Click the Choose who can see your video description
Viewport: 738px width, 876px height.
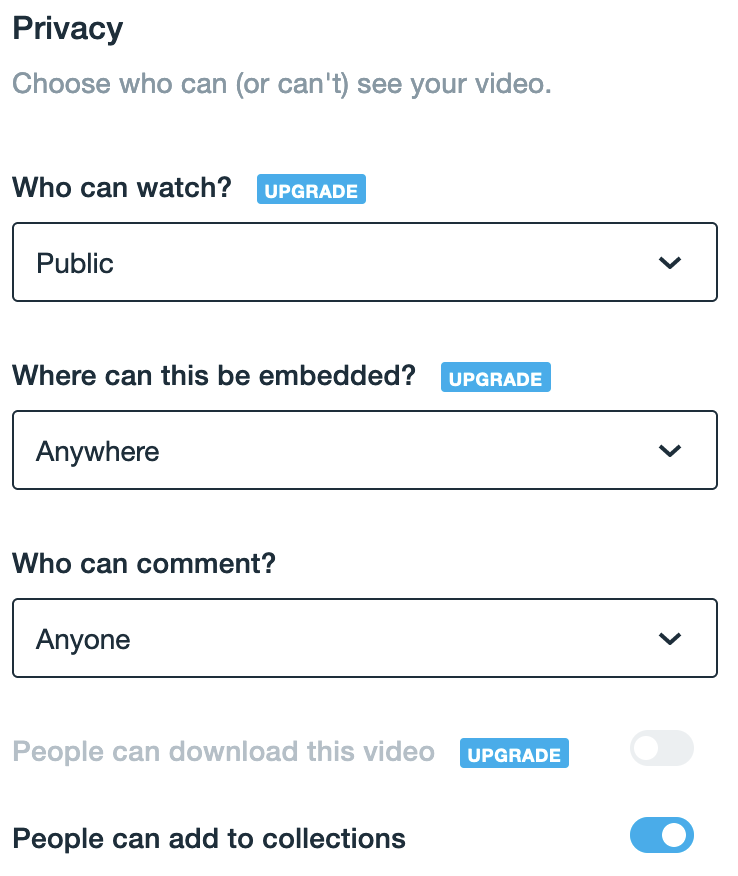pos(281,83)
